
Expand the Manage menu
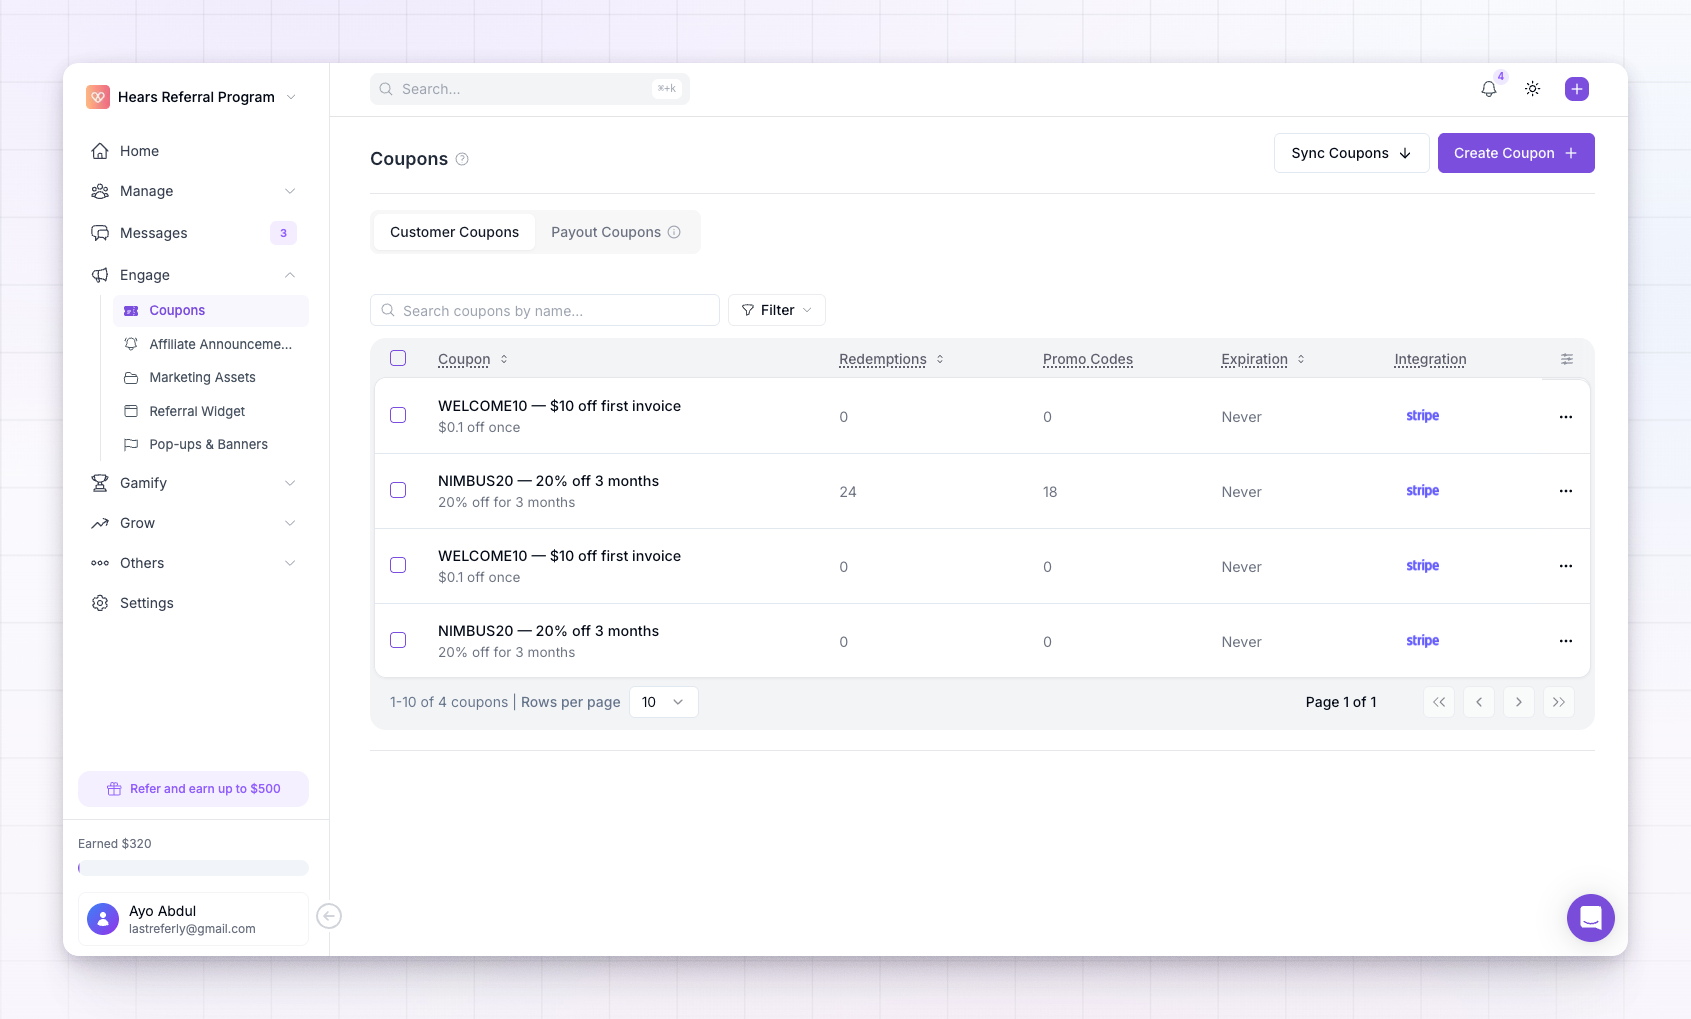point(194,191)
